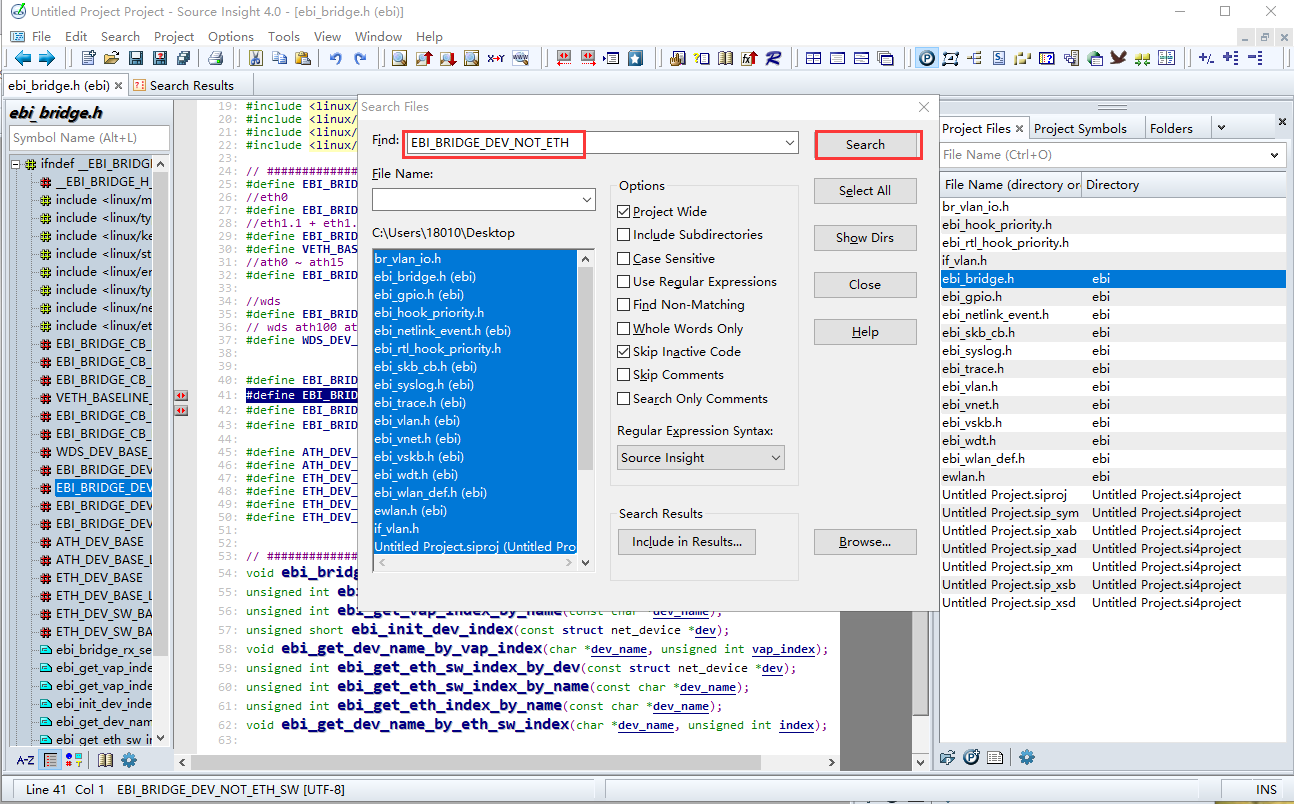Switch to the Folders tab
The image size is (1294, 804).
1171,128
